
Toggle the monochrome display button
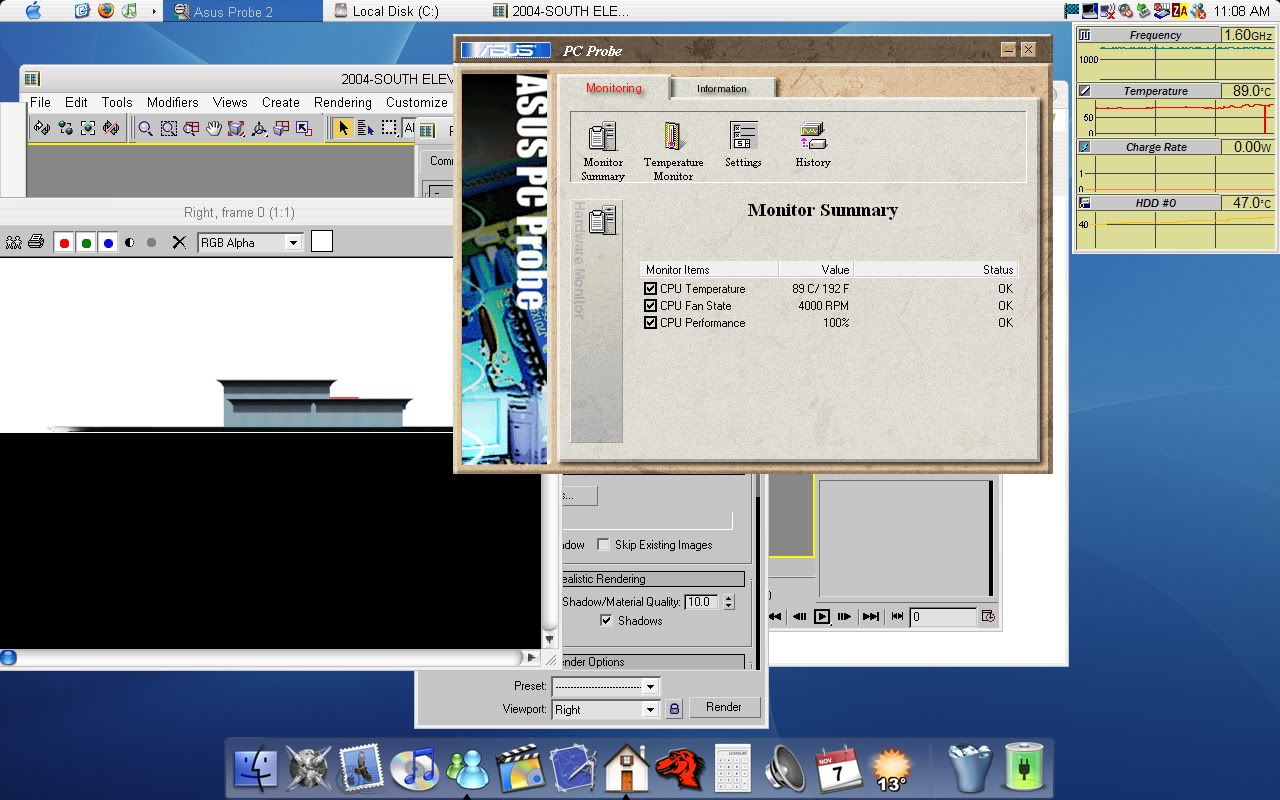pos(152,242)
